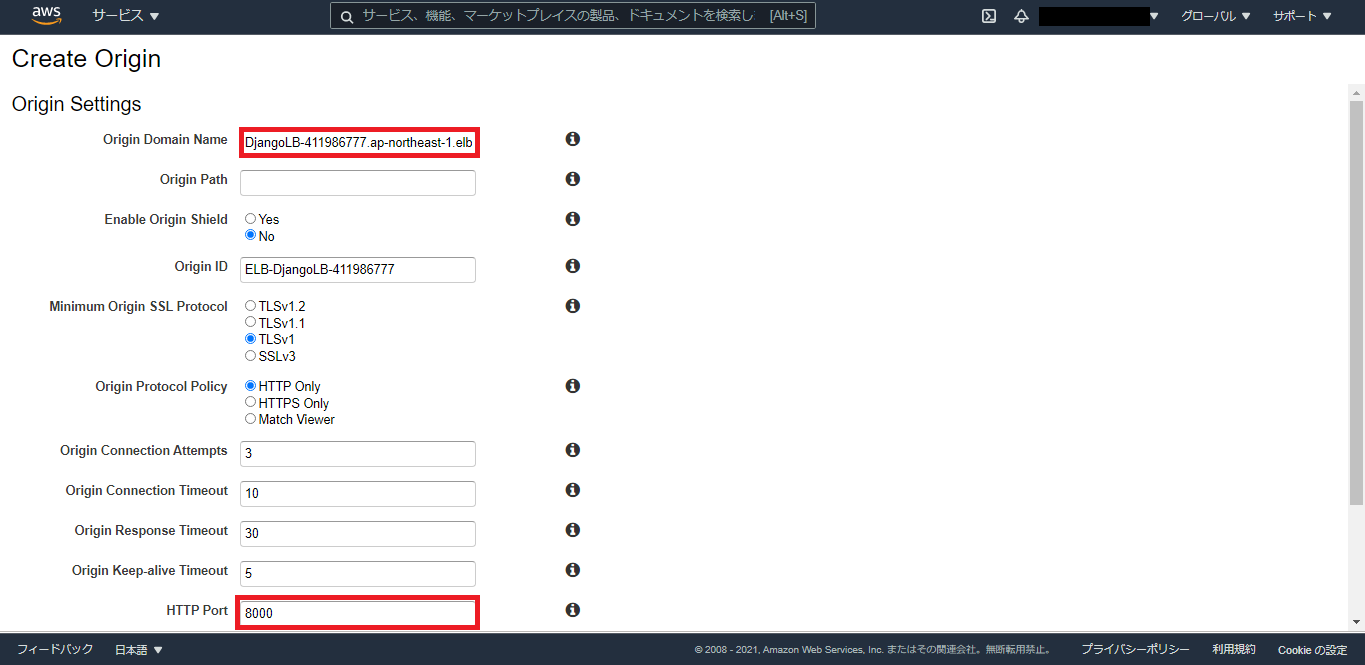Show info icon for HTTP Port
Screen dimensions: 1365x665
[573, 610]
